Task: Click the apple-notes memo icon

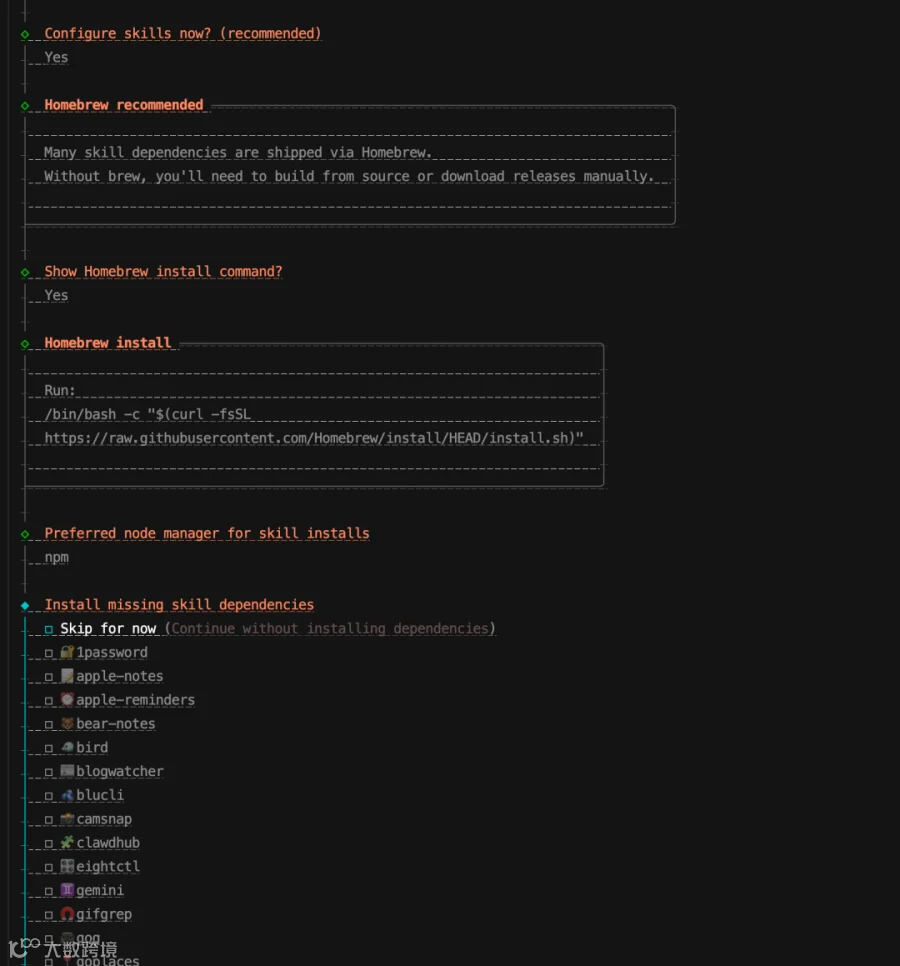Action: 67,676
